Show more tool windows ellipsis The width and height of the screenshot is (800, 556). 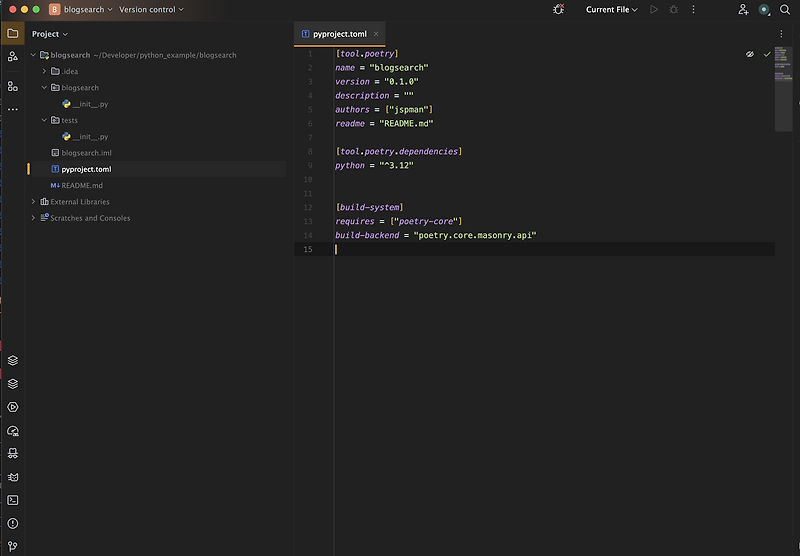13,109
